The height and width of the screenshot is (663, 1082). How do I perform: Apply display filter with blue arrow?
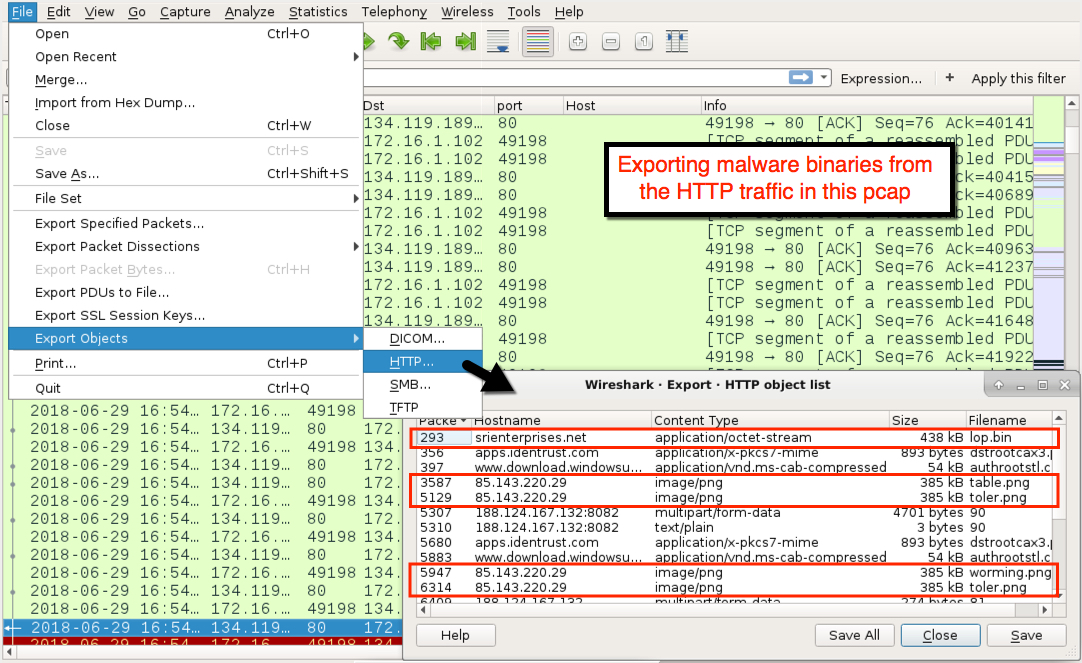[800, 78]
